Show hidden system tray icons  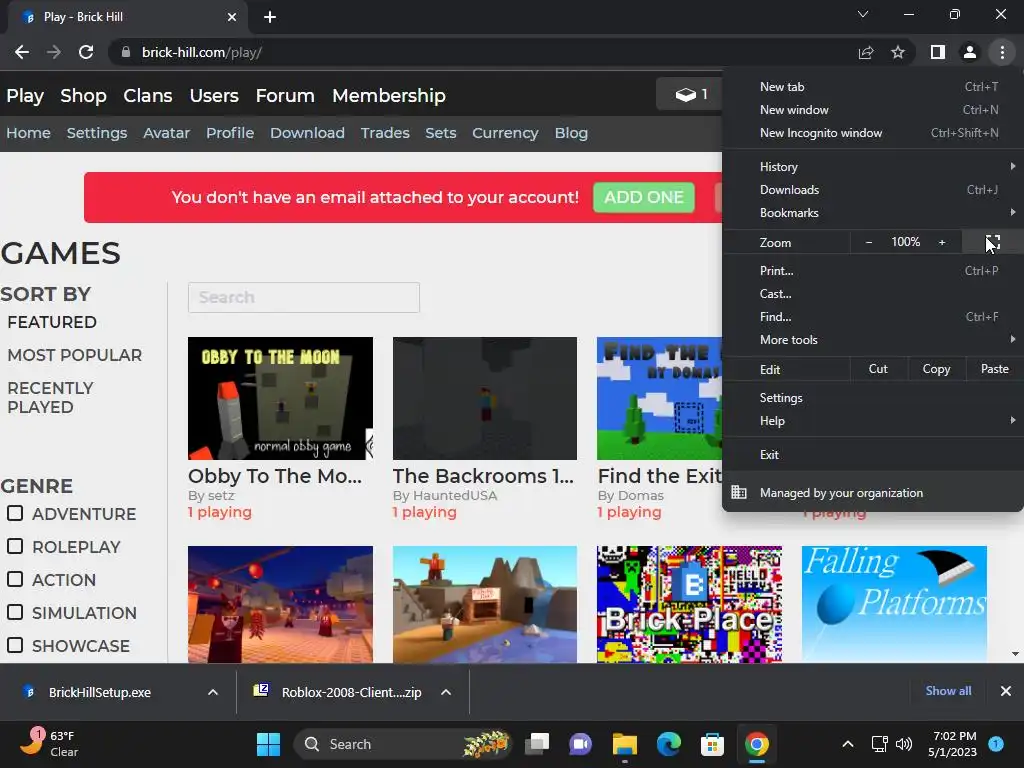848,744
